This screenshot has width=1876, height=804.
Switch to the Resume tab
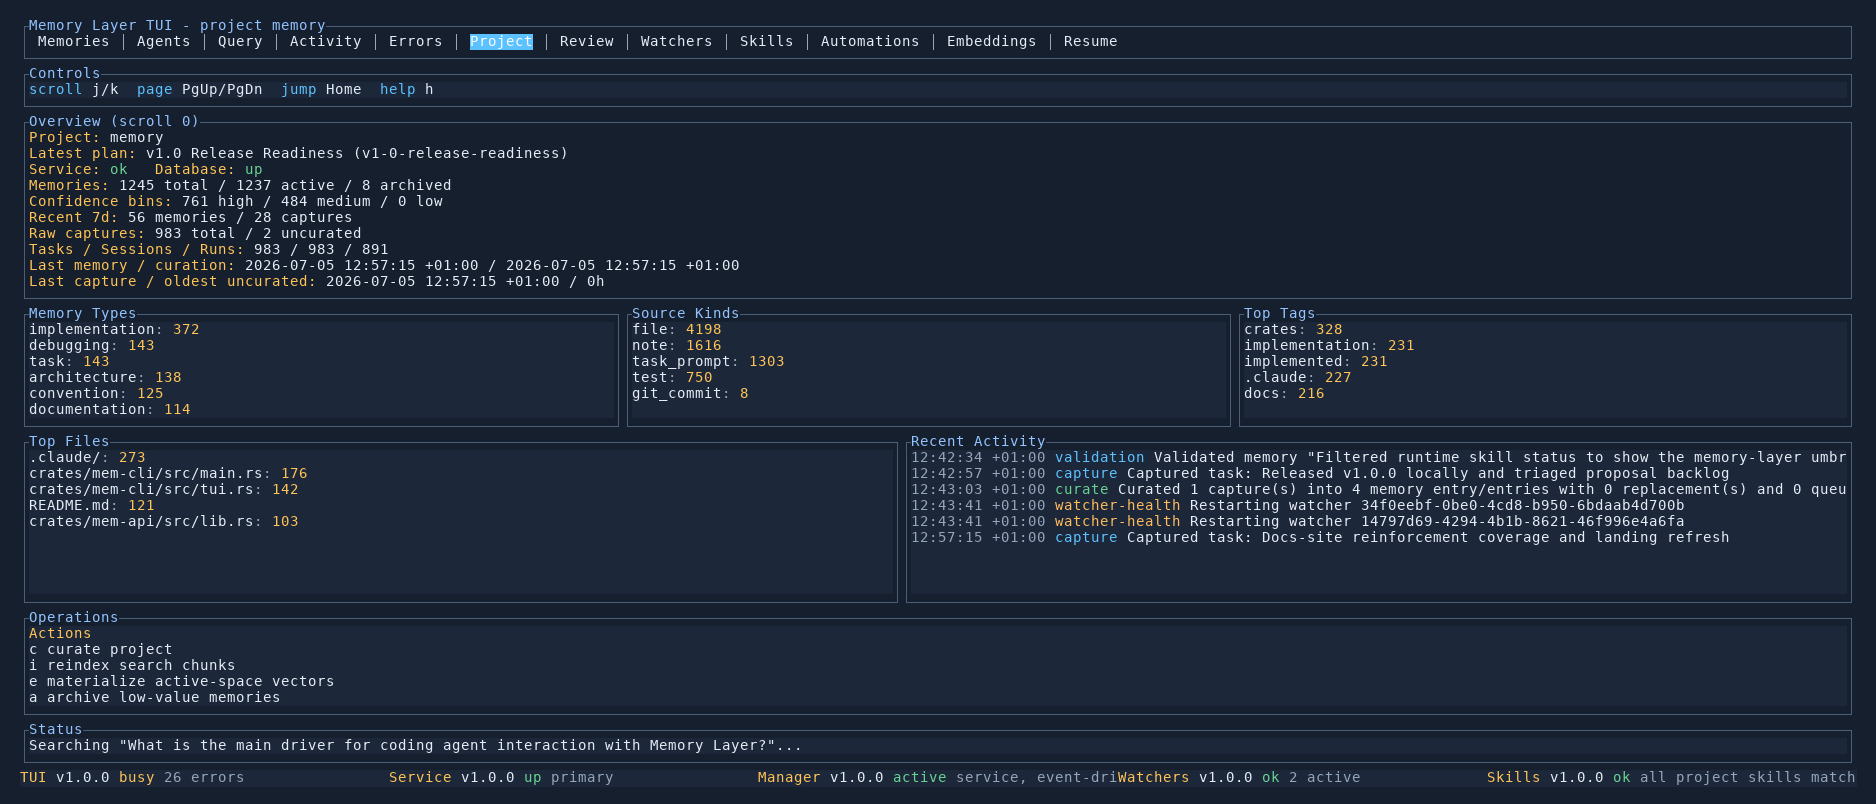[x=1090, y=41]
